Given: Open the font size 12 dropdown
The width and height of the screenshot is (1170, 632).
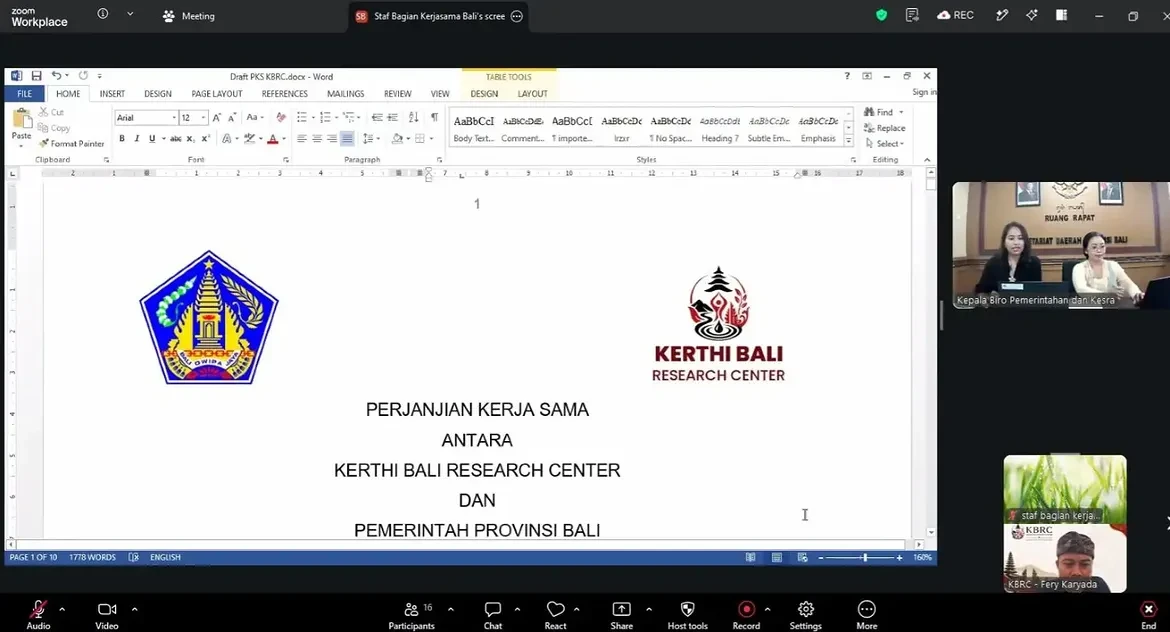Looking at the screenshot, I should coord(203,118).
